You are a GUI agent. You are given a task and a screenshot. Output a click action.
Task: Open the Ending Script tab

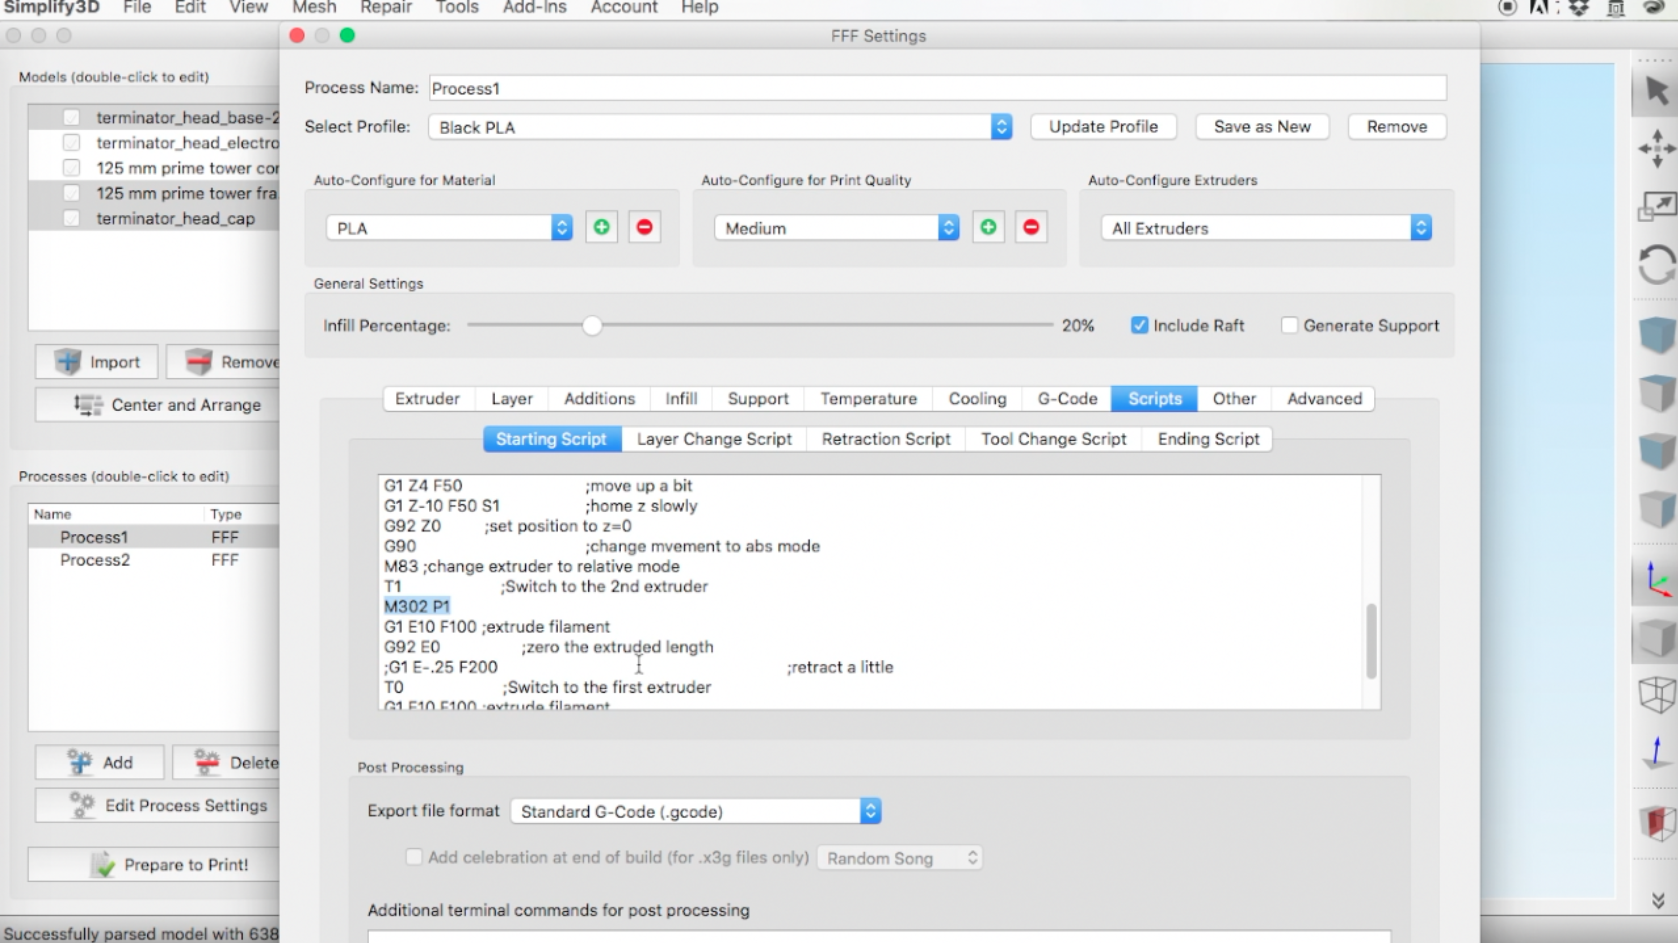[1208, 439]
